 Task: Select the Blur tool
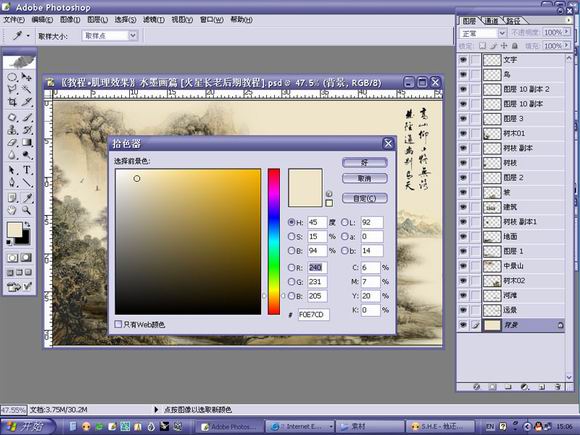[12, 155]
